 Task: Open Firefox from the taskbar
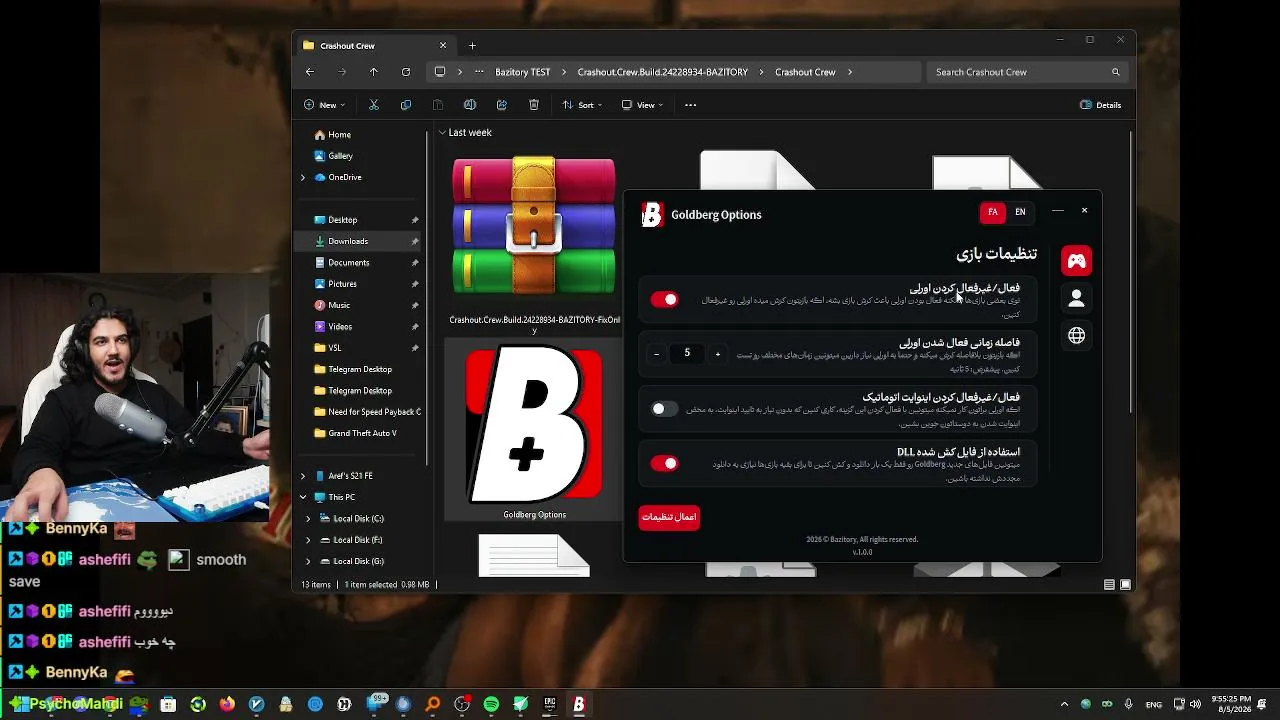click(x=227, y=704)
